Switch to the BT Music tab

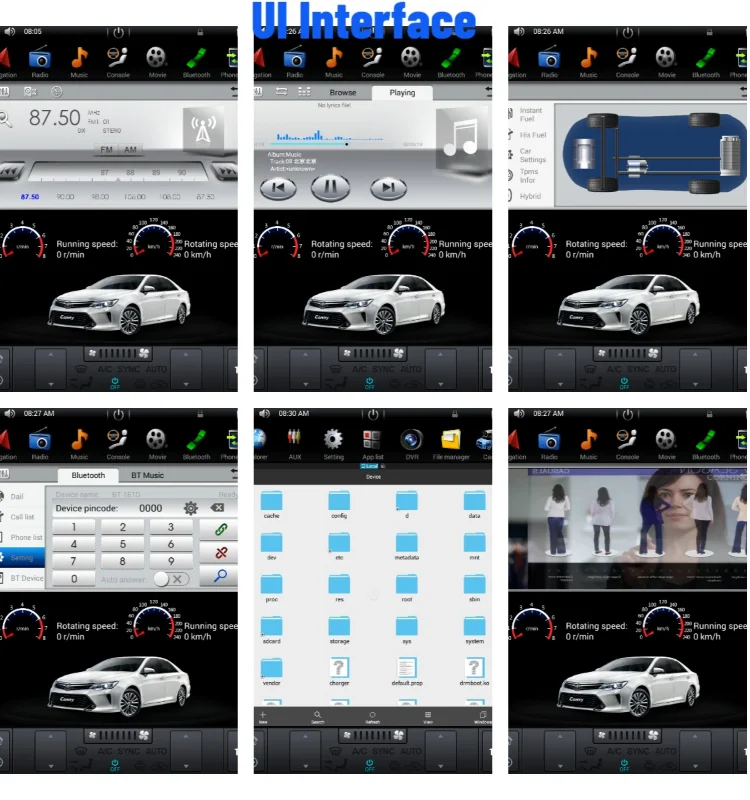(x=148, y=475)
